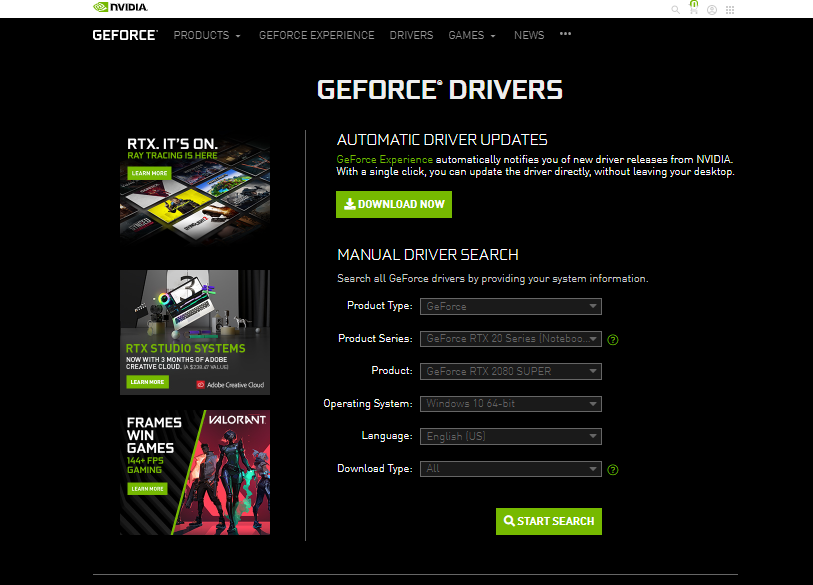Click Learn More on RTX Studio Systems banner
Viewport: 813px width, 585px height.
click(x=147, y=382)
